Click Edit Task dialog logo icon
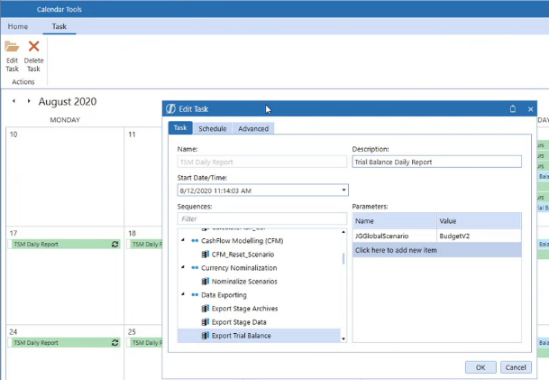The width and height of the screenshot is (549, 380). pos(171,109)
